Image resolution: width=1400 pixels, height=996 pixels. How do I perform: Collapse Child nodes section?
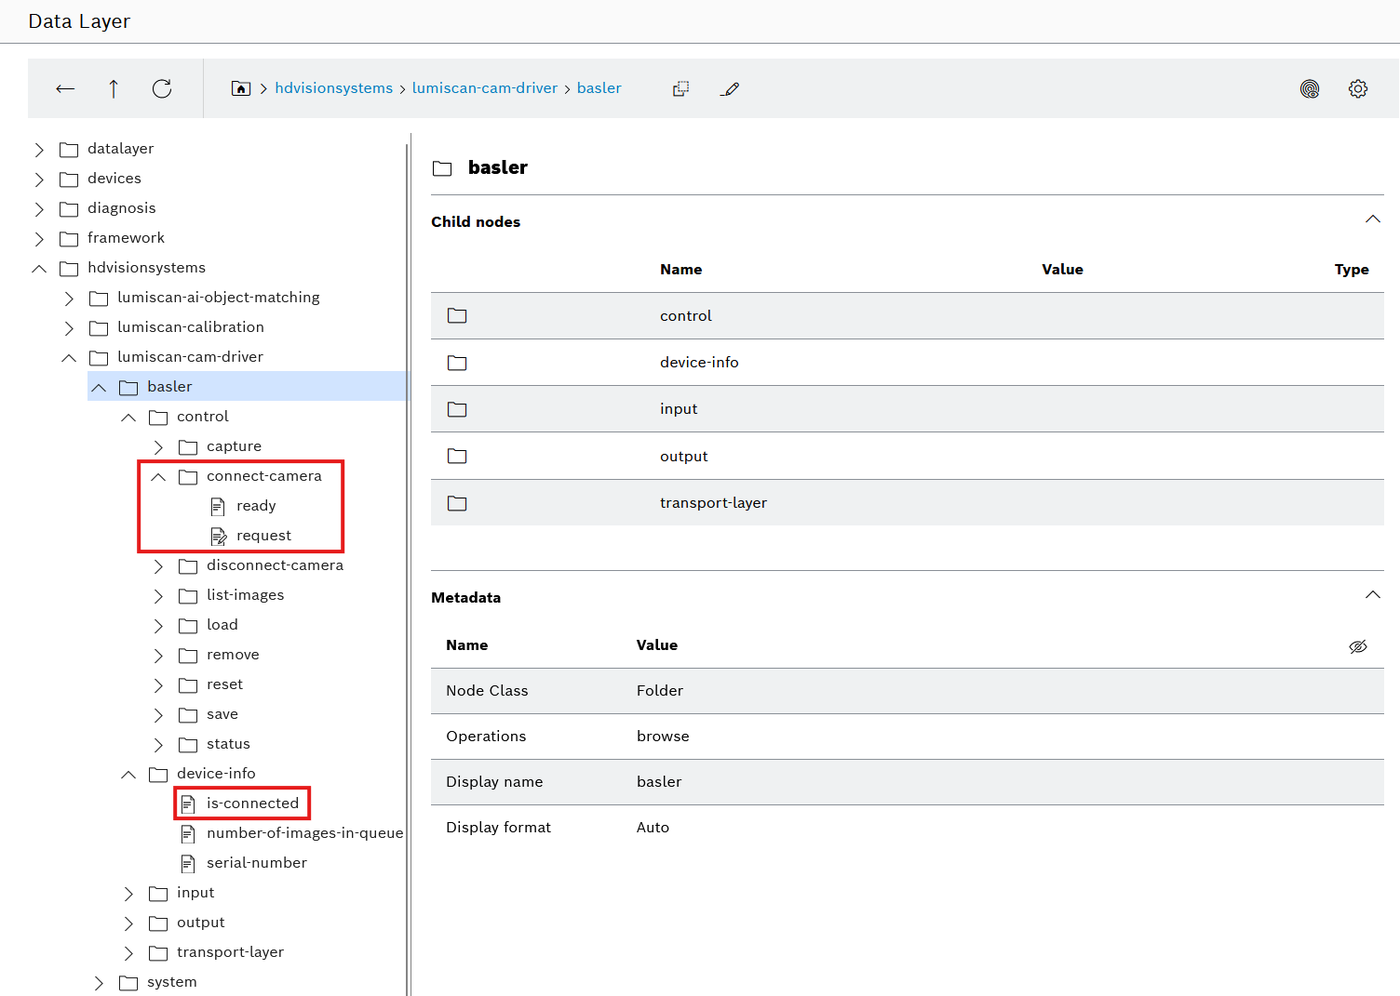(x=1373, y=219)
